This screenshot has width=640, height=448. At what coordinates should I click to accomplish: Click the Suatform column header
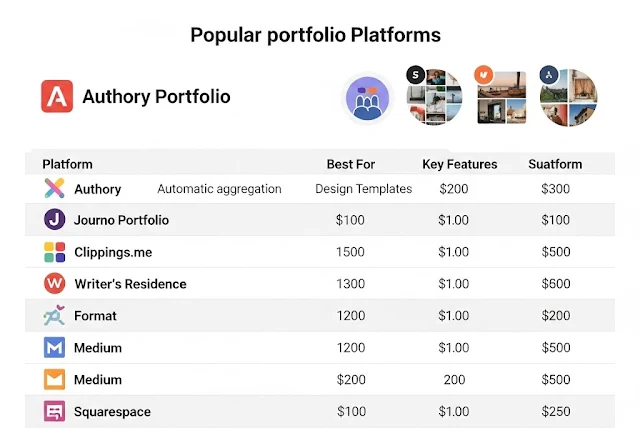(x=555, y=164)
